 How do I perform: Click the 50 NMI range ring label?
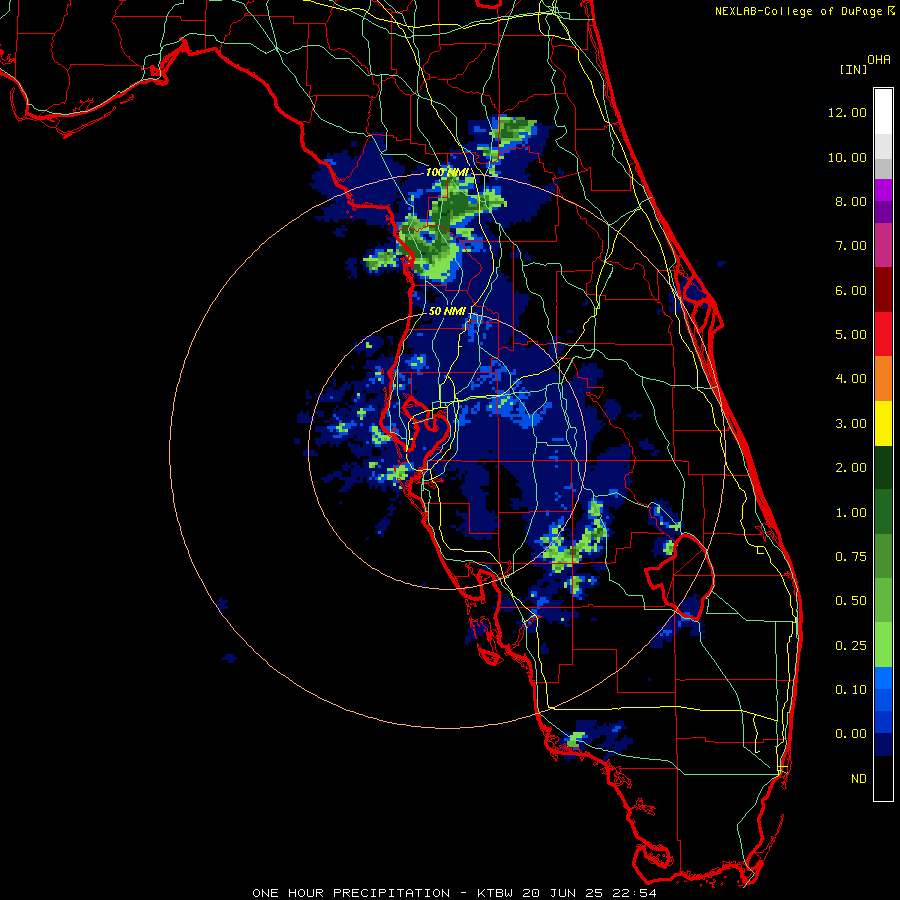[x=447, y=311]
